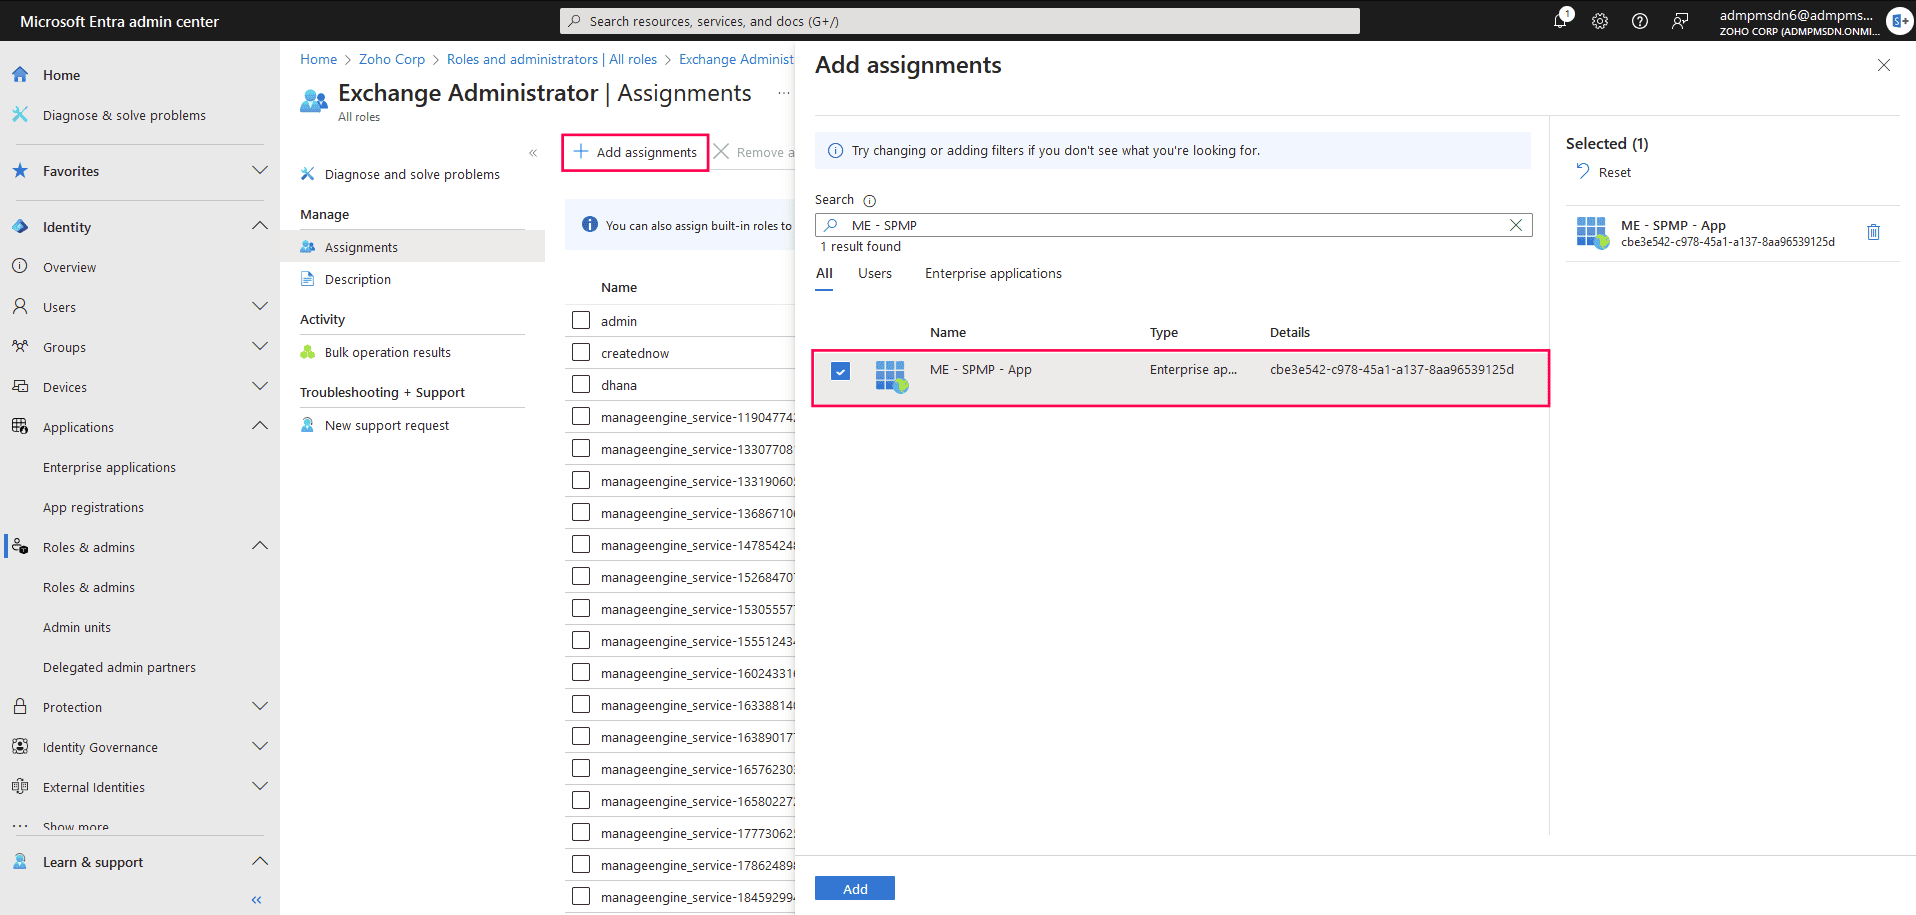The height and width of the screenshot is (915, 1916).
Task: Click the Overview info icon in sidebar
Action: tap(20, 267)
